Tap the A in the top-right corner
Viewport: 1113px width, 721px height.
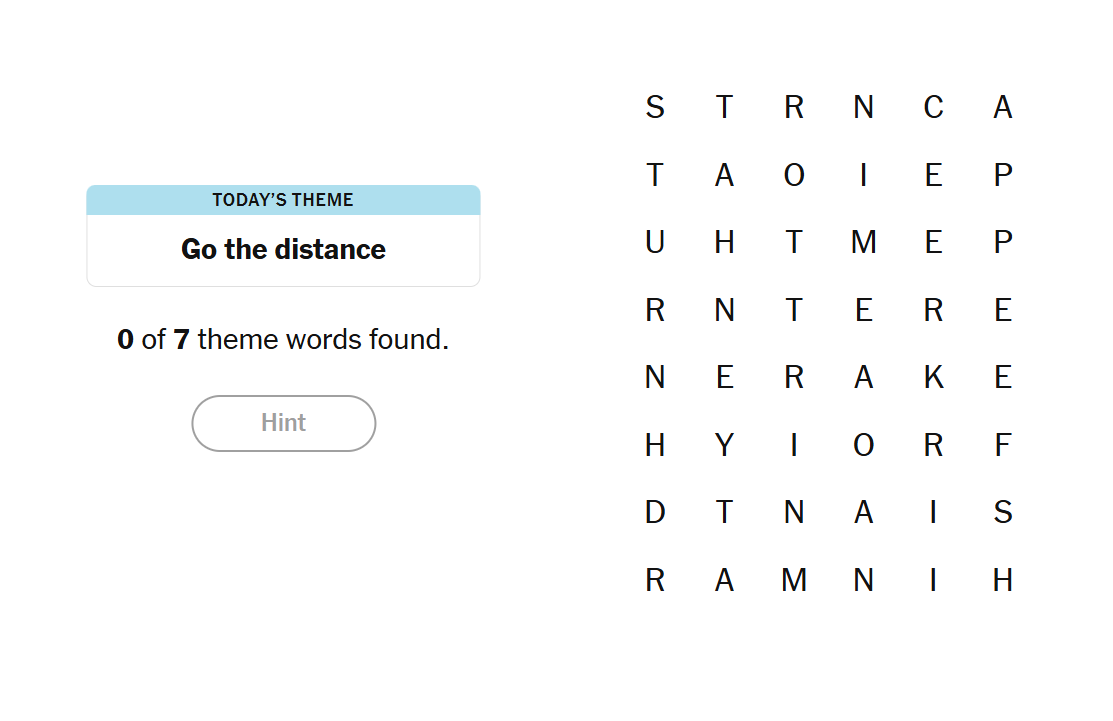[1003, 107]
